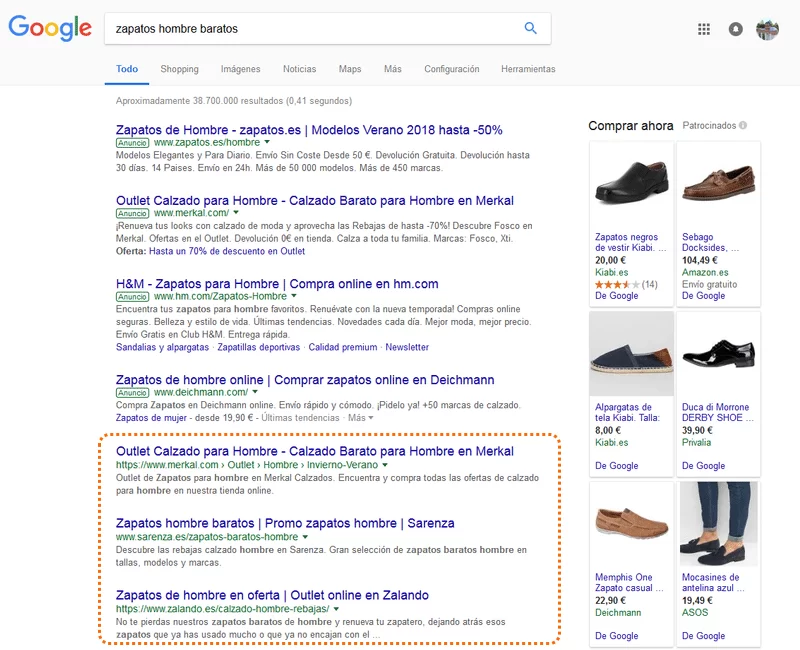
Task: Expand the merkal.com ad URL dropdown arrow
Action: (x=236, y=213)
